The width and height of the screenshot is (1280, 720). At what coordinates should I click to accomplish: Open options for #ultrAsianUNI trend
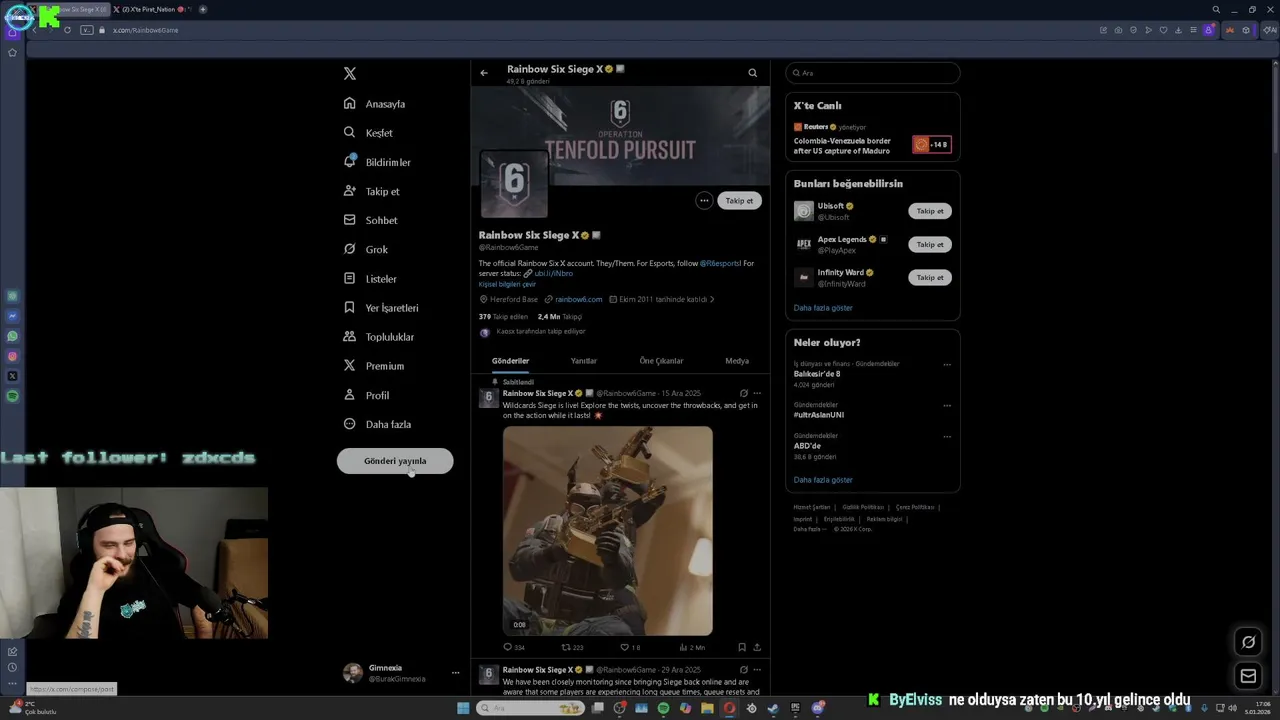click(947, 406)
